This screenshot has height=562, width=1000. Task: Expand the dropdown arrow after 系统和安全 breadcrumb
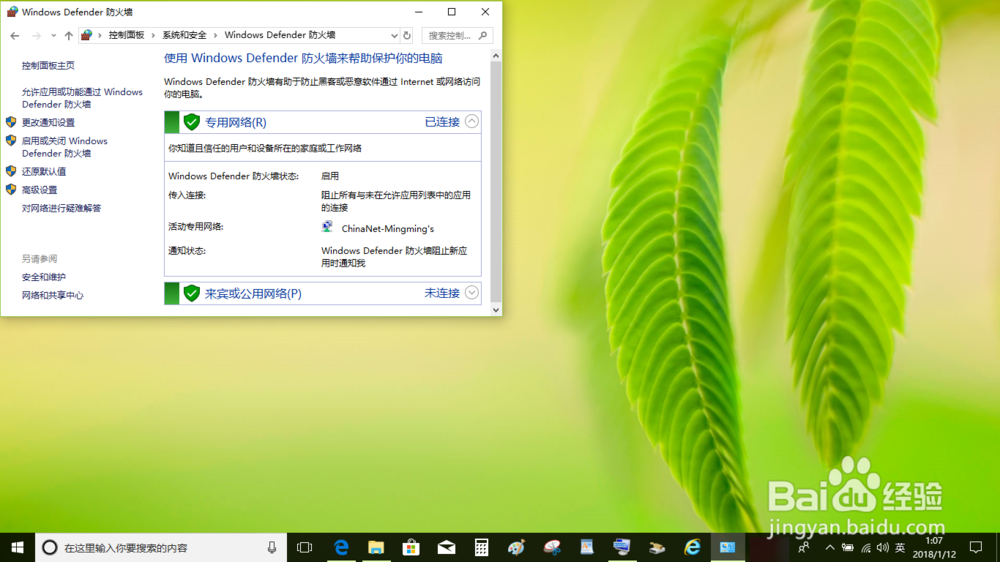215,35
